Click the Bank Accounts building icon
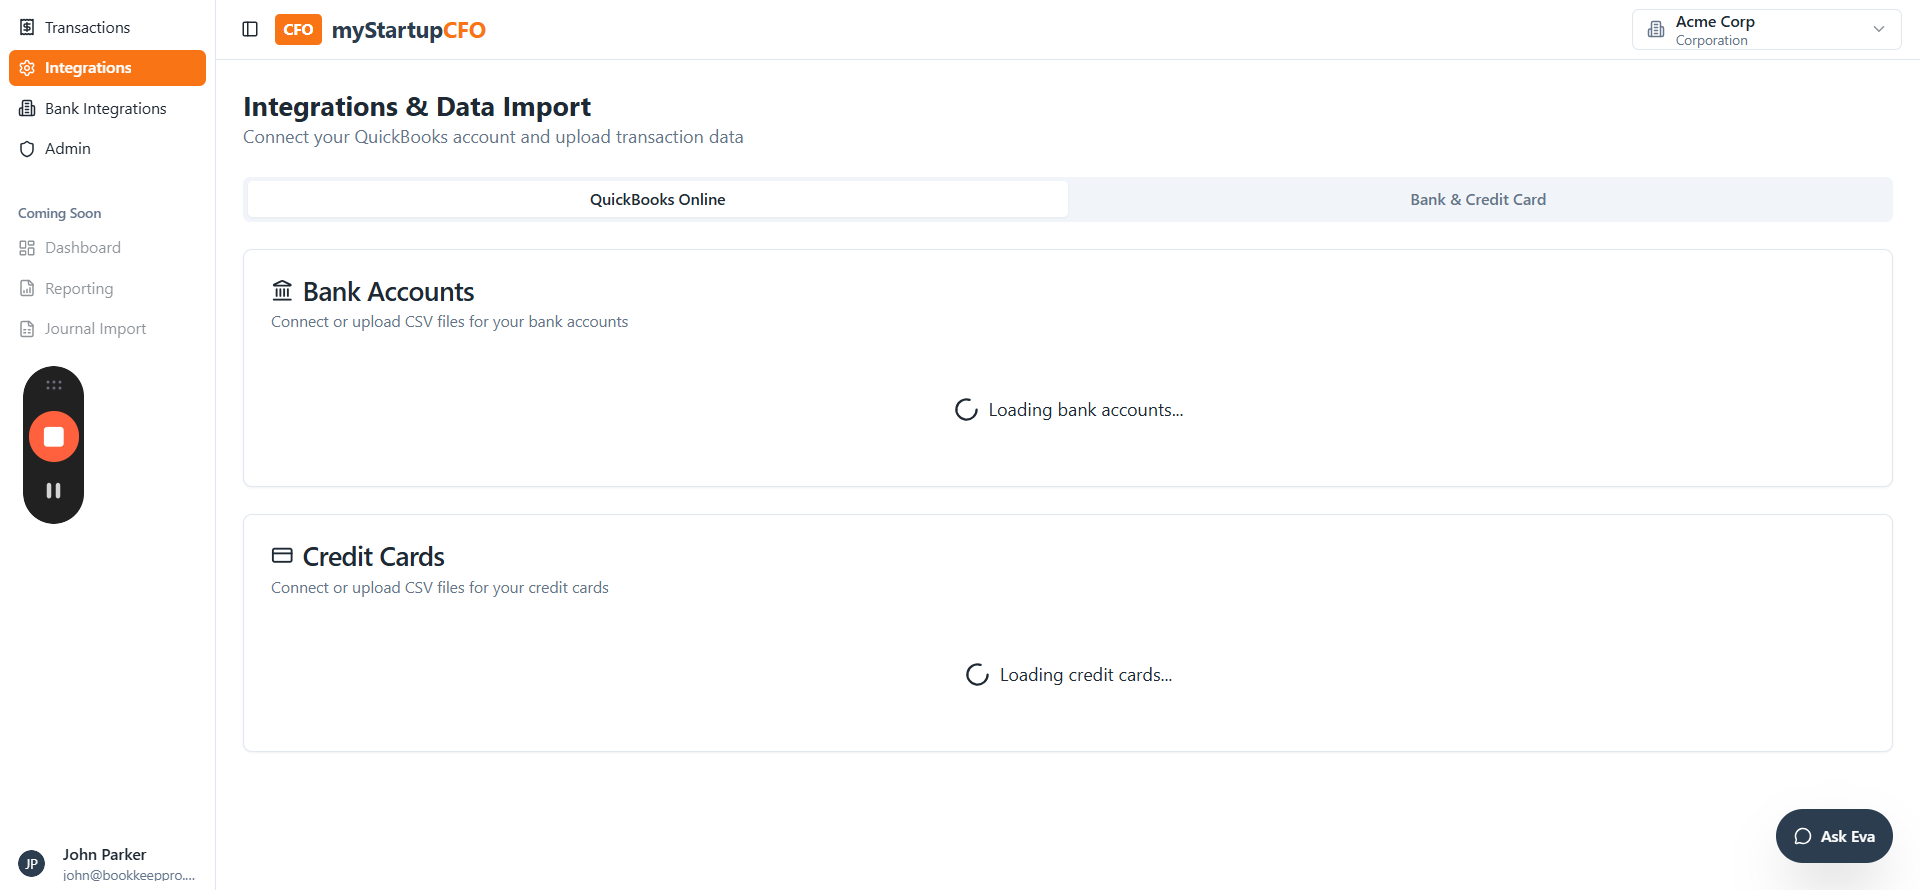 point(282,291)
